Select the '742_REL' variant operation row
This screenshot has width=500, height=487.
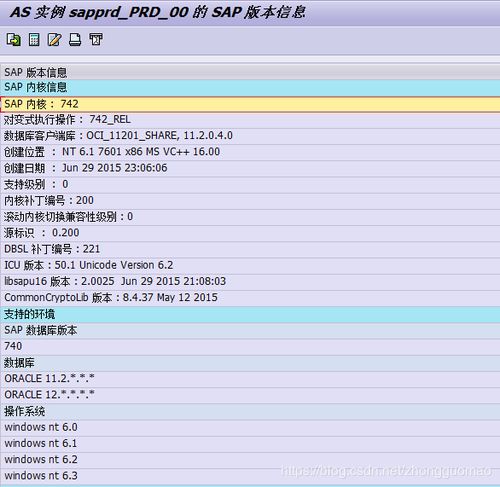[x=250, y=120]
